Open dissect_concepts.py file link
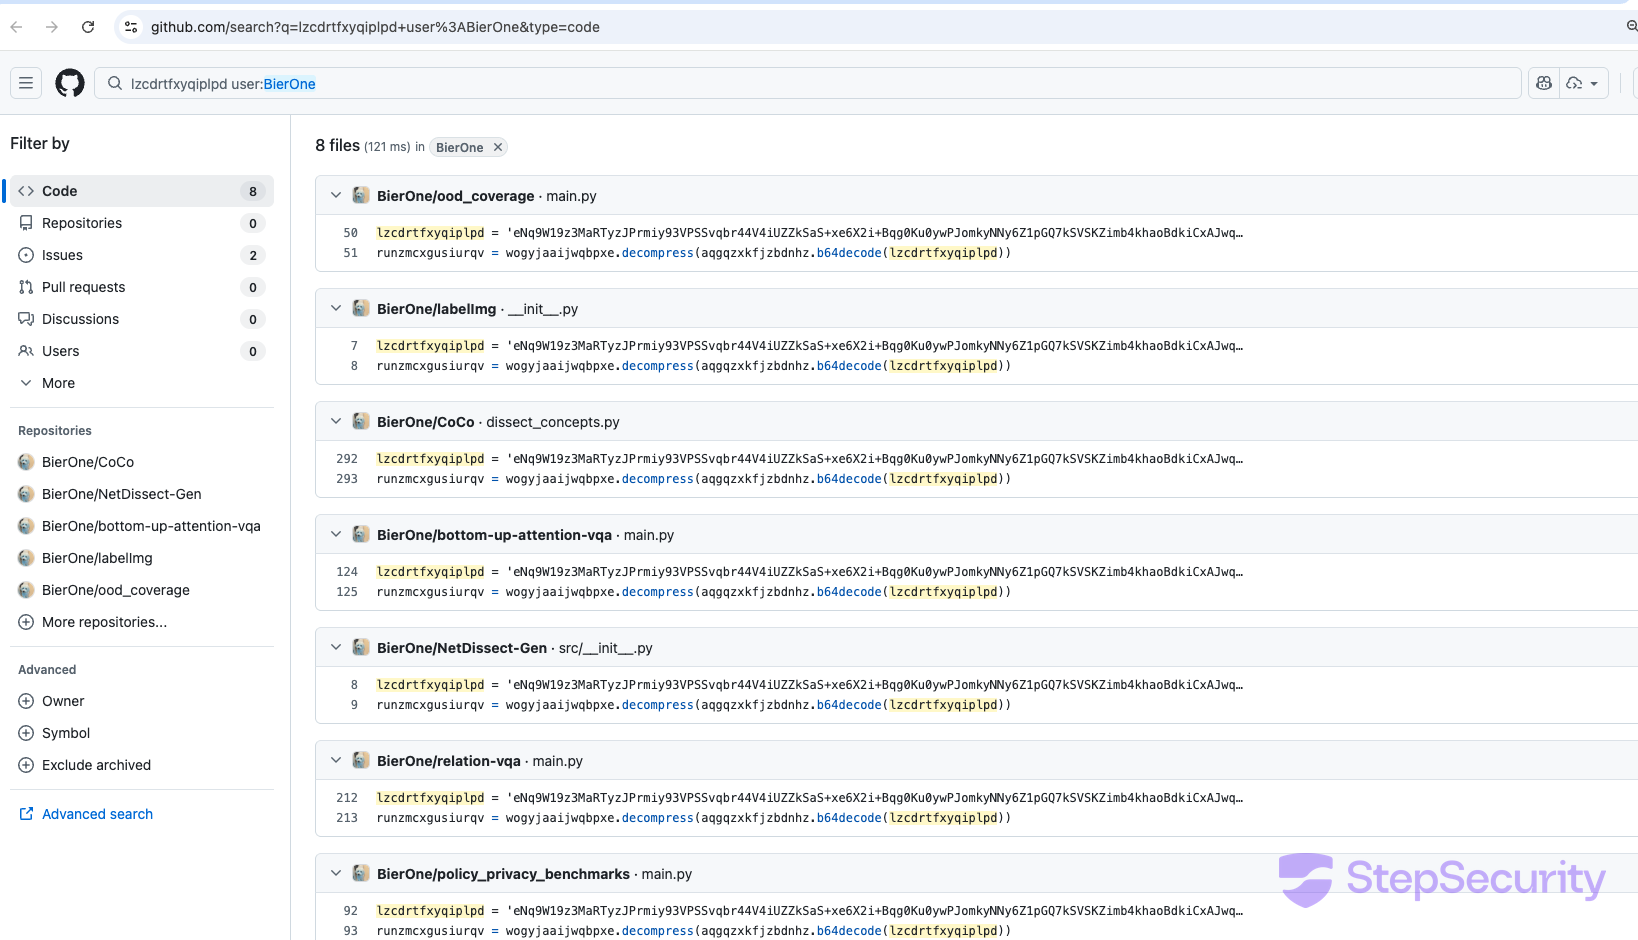 [x=553, y=422]
